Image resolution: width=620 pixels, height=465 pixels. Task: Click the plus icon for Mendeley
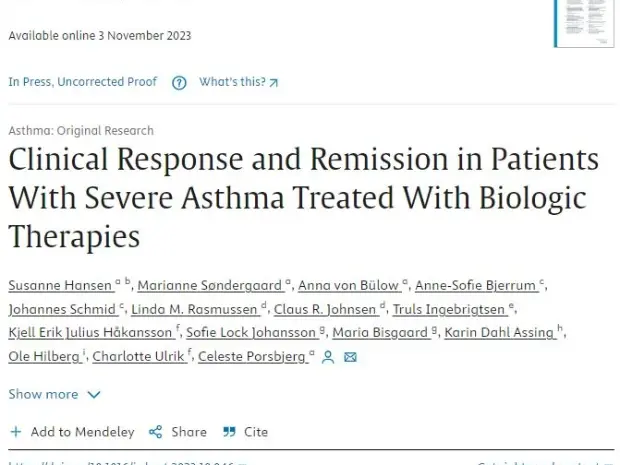[x=15, y=432]
